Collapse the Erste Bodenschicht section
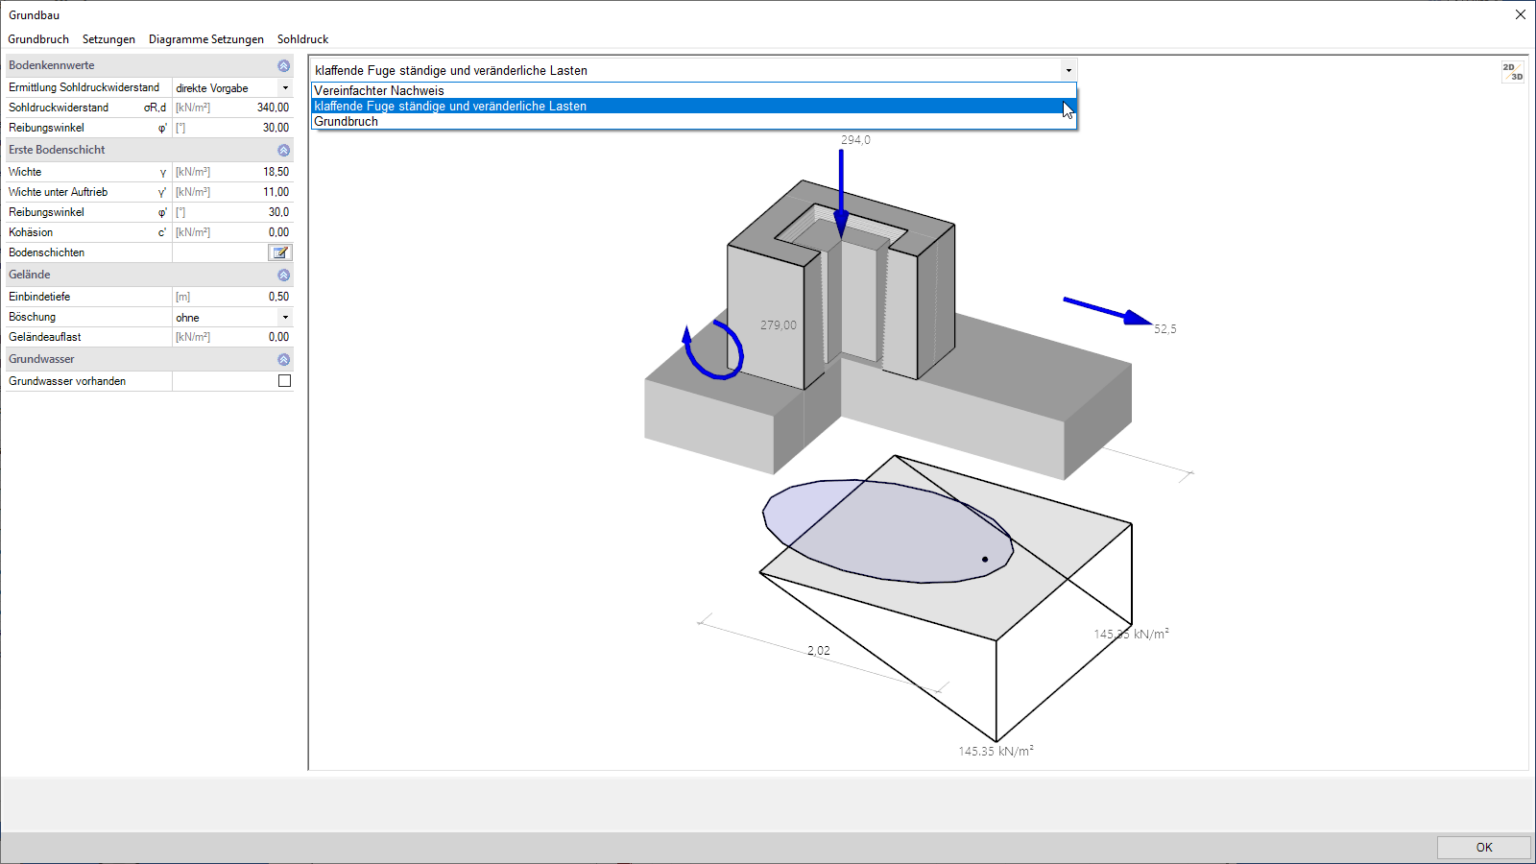 point(284,150)
